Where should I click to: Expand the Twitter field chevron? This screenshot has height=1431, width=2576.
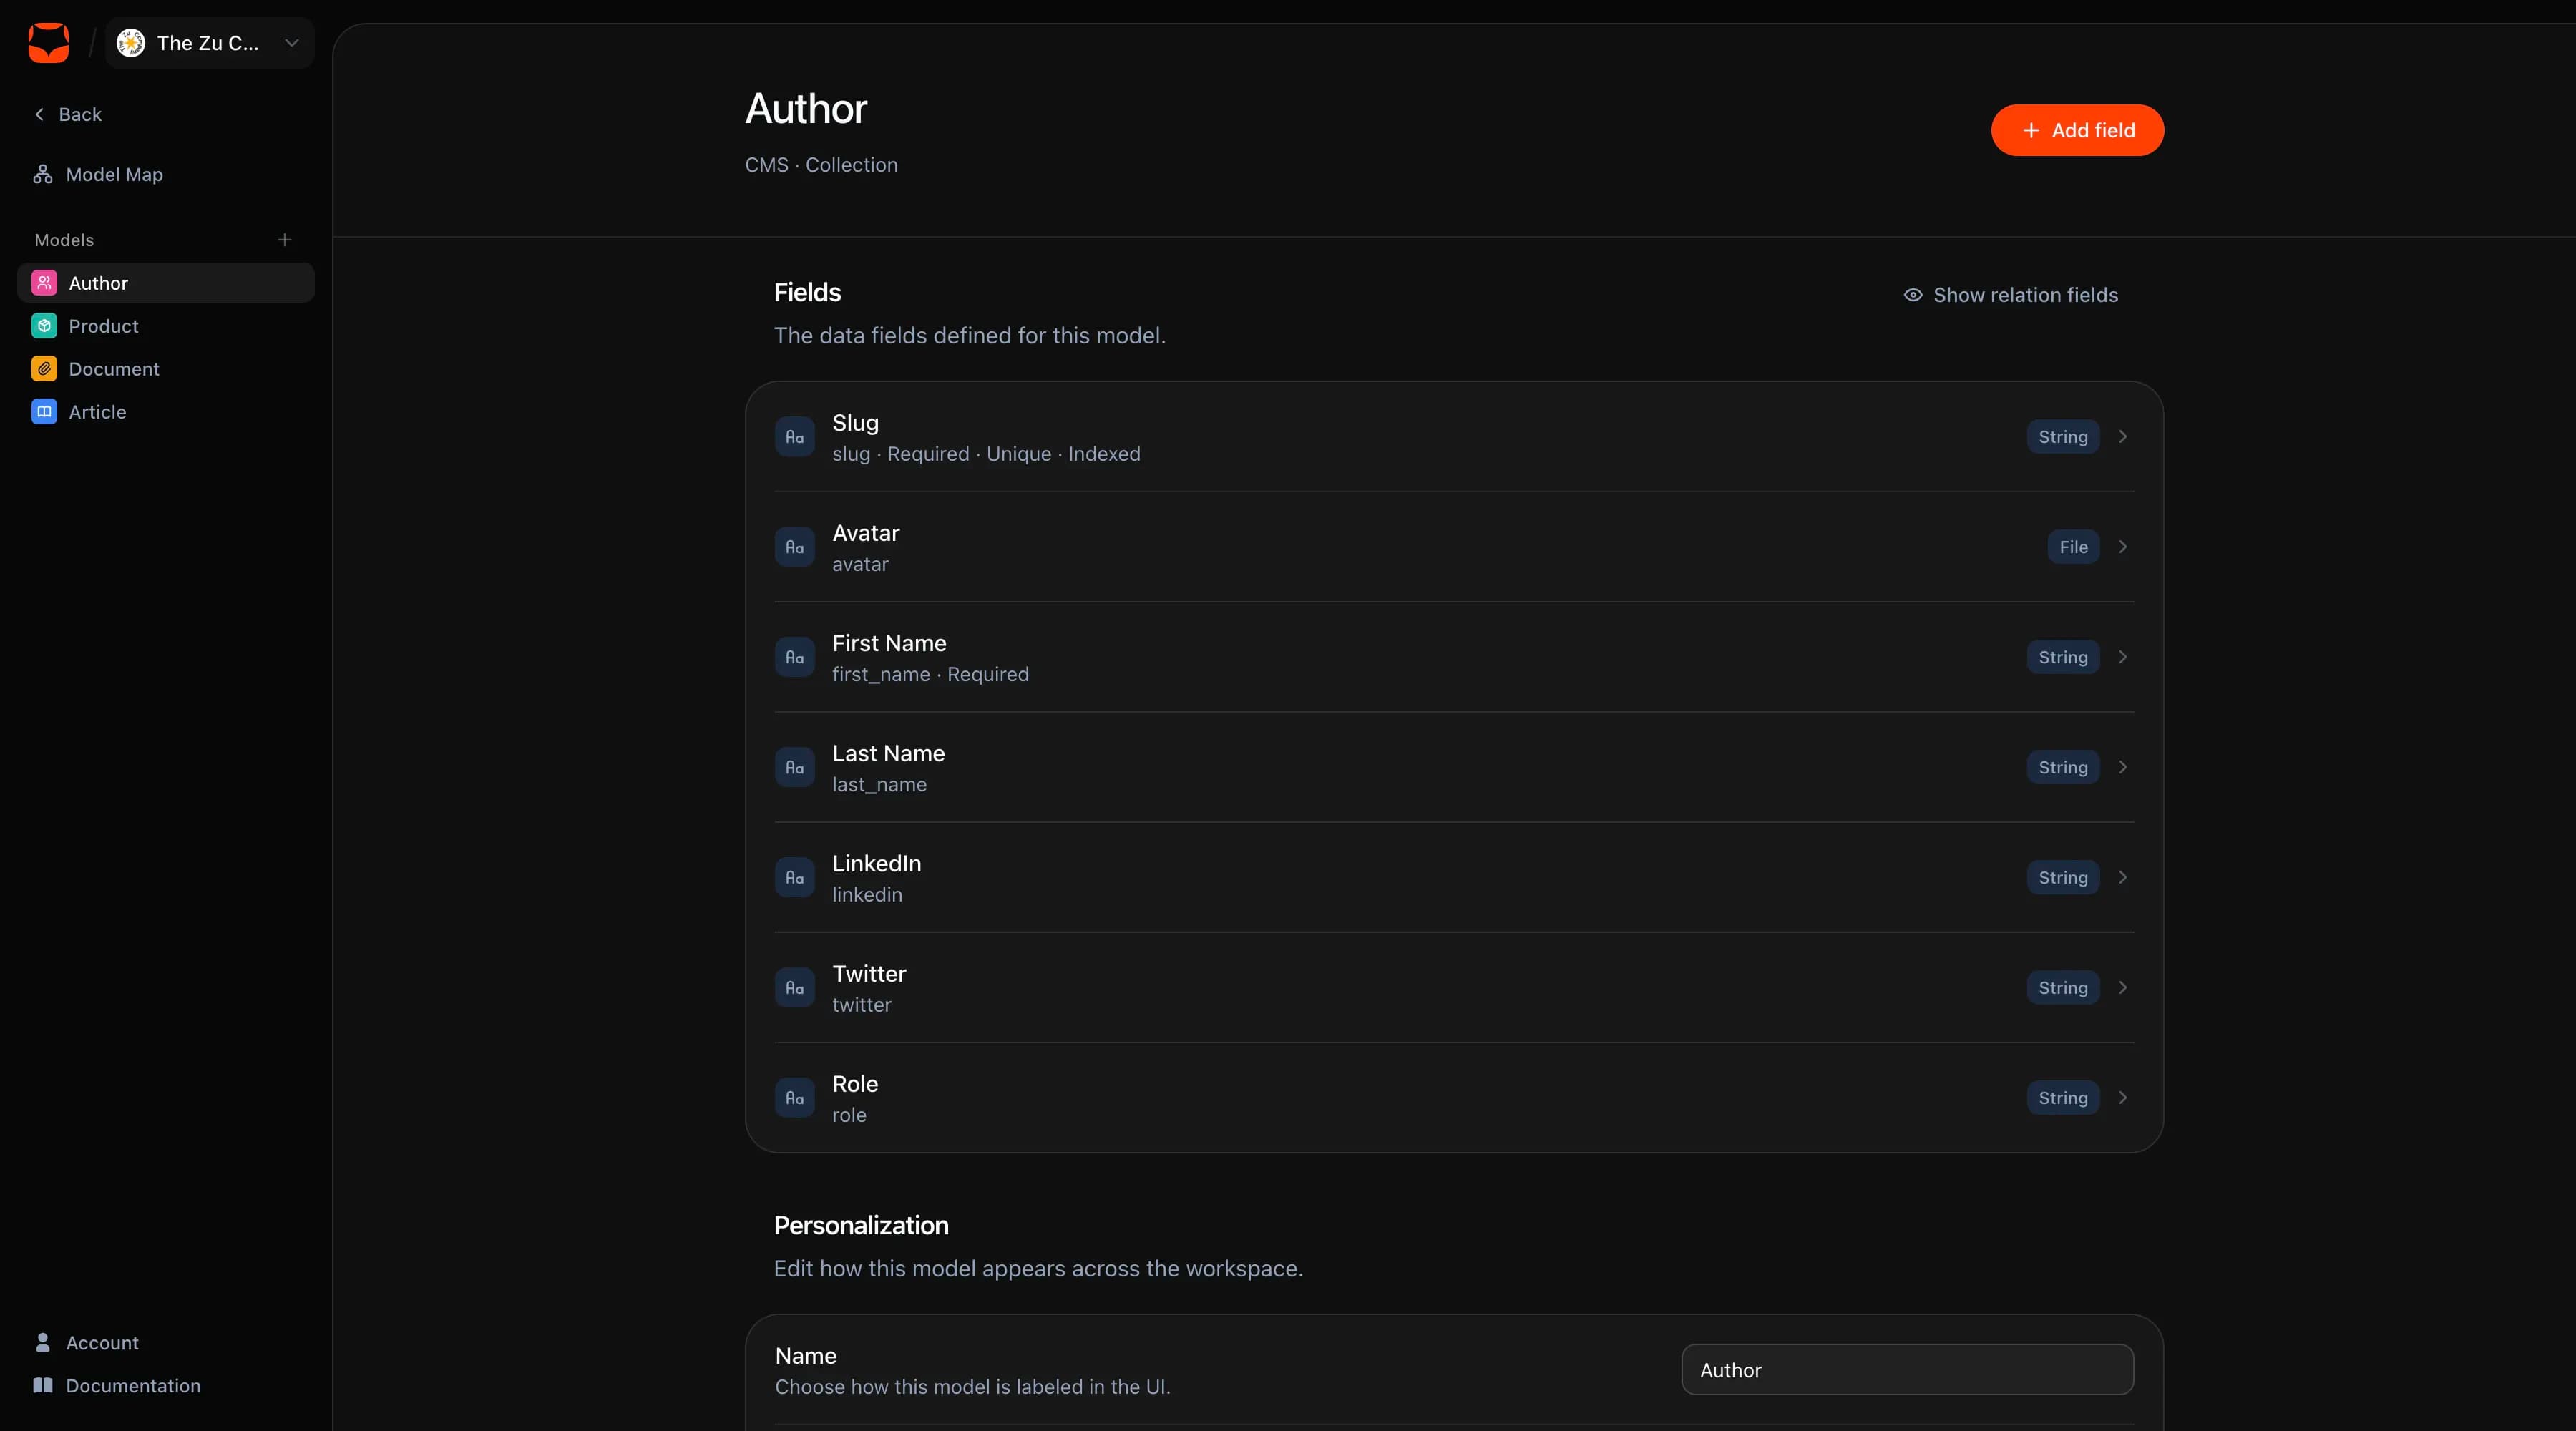click(2122, 988)
